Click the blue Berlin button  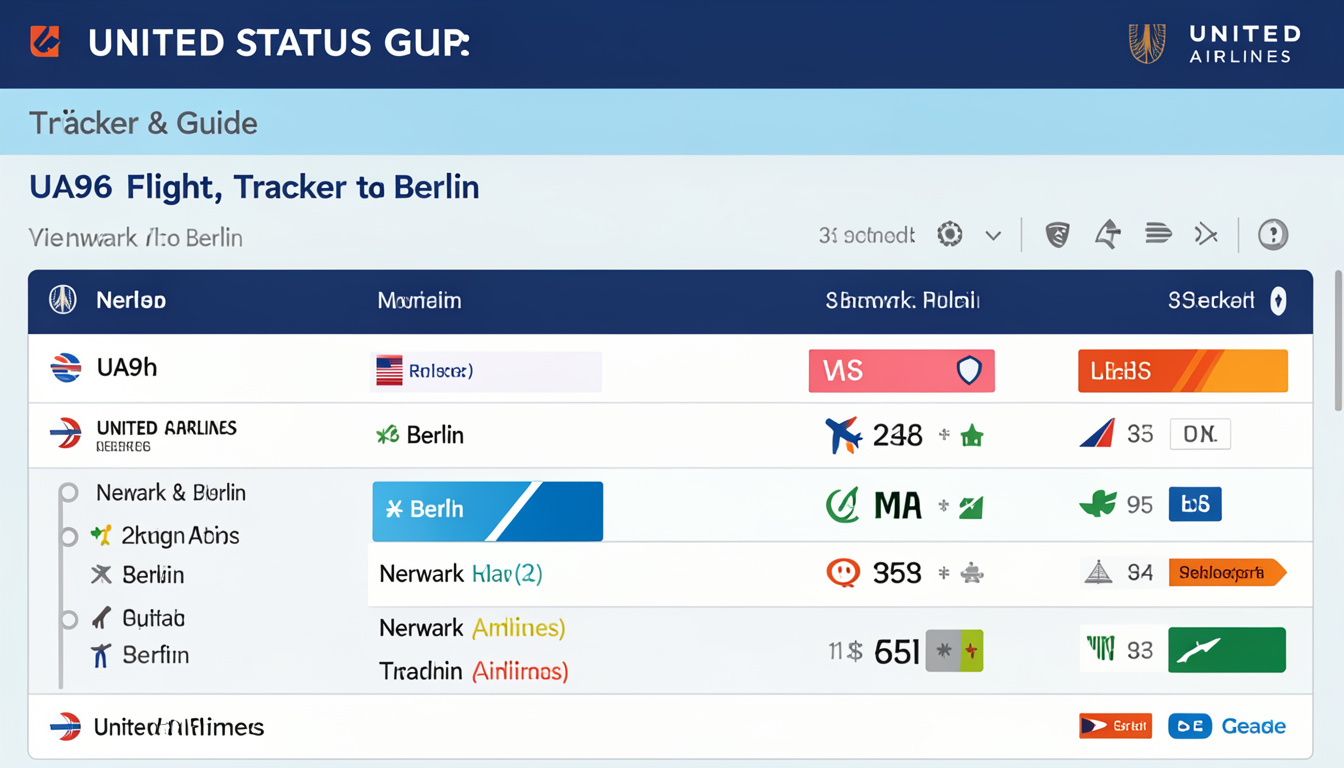point(487,511)
